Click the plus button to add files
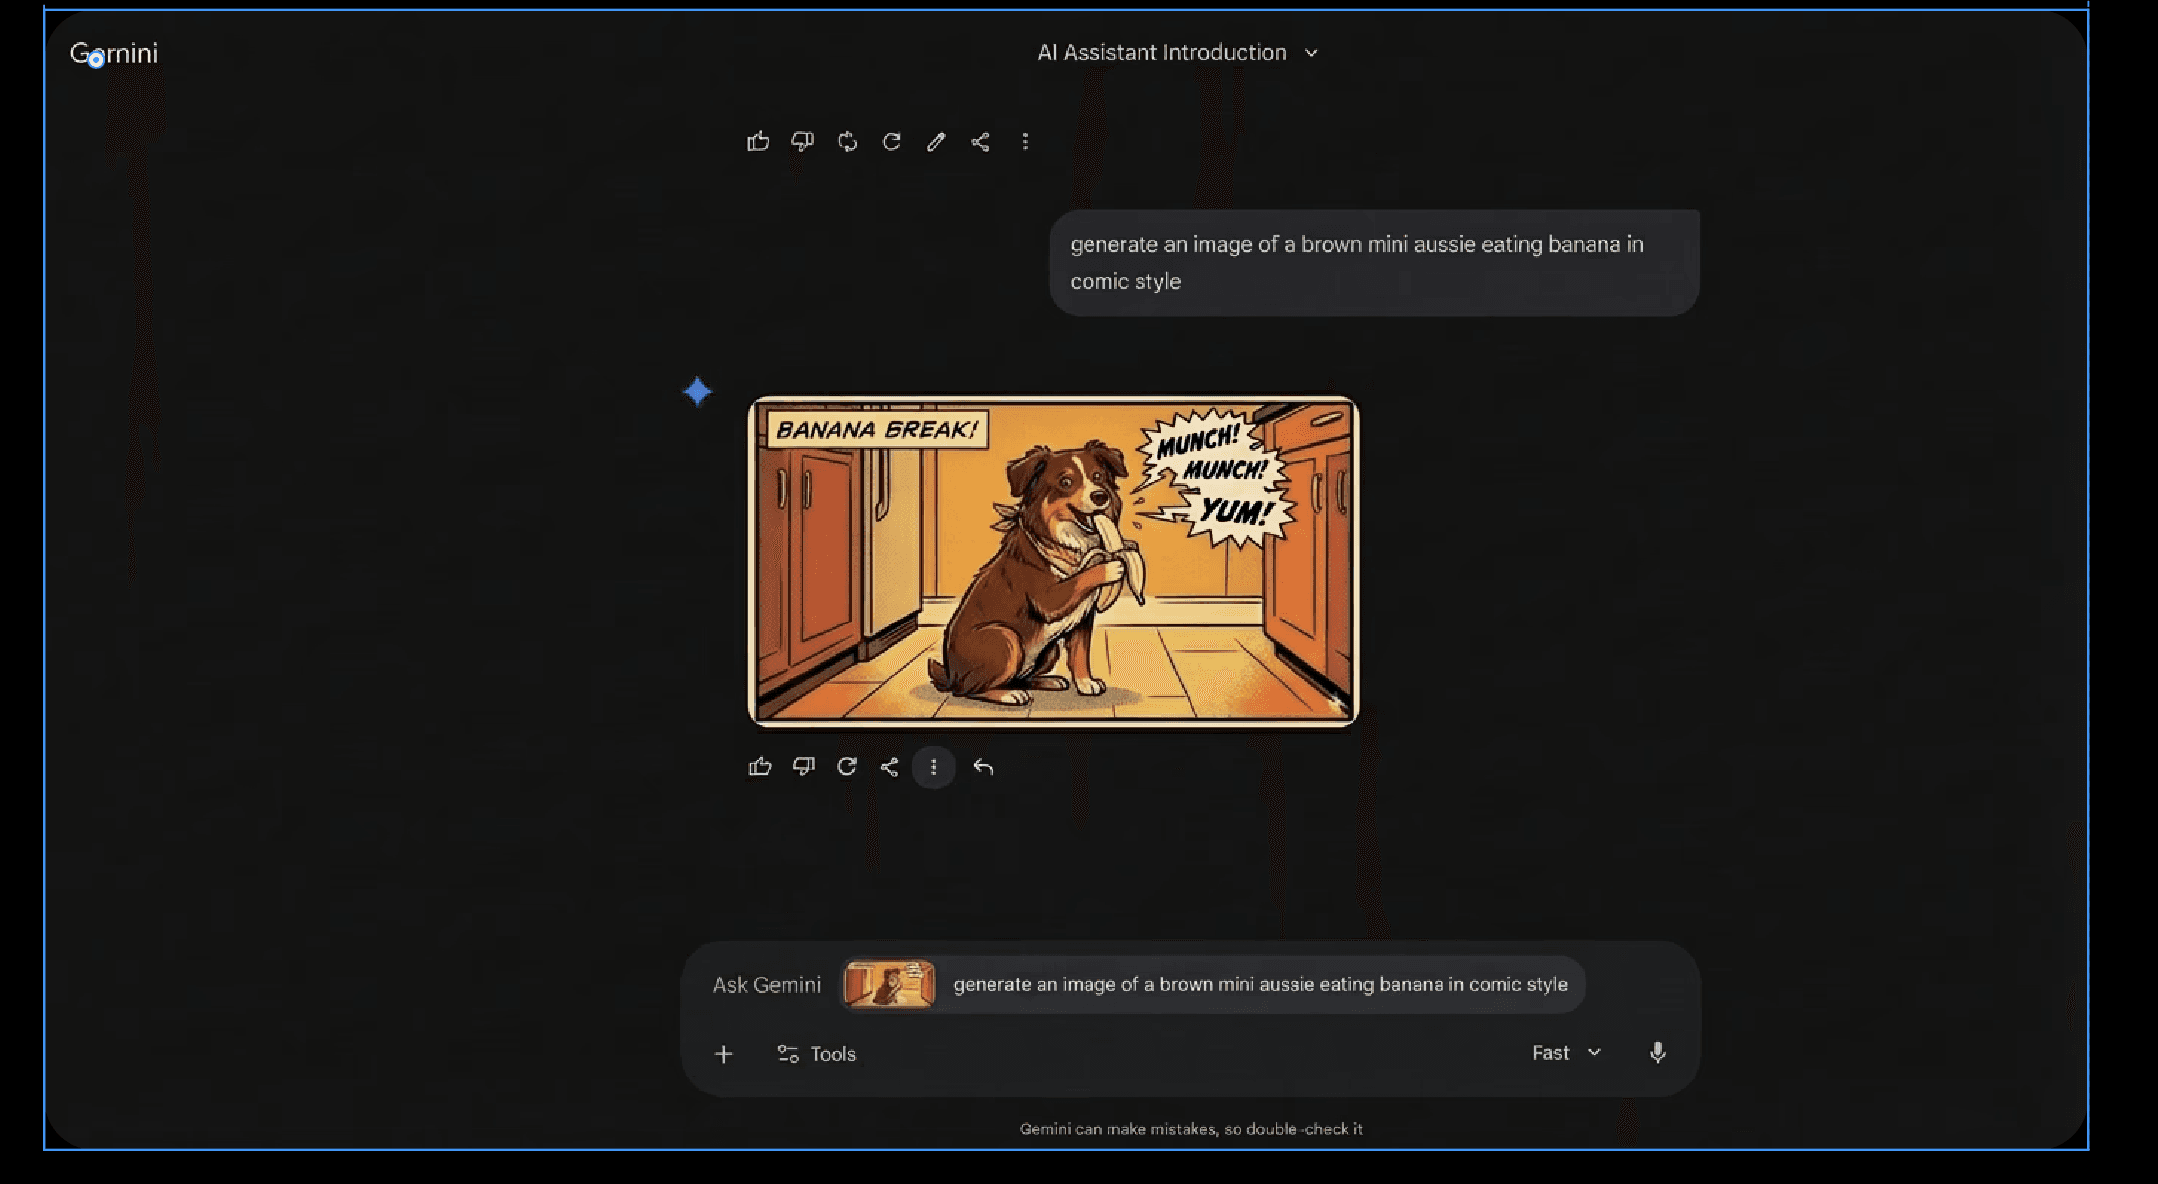The height and width of the screenshot is (1184, 2158). point(724,1054)
